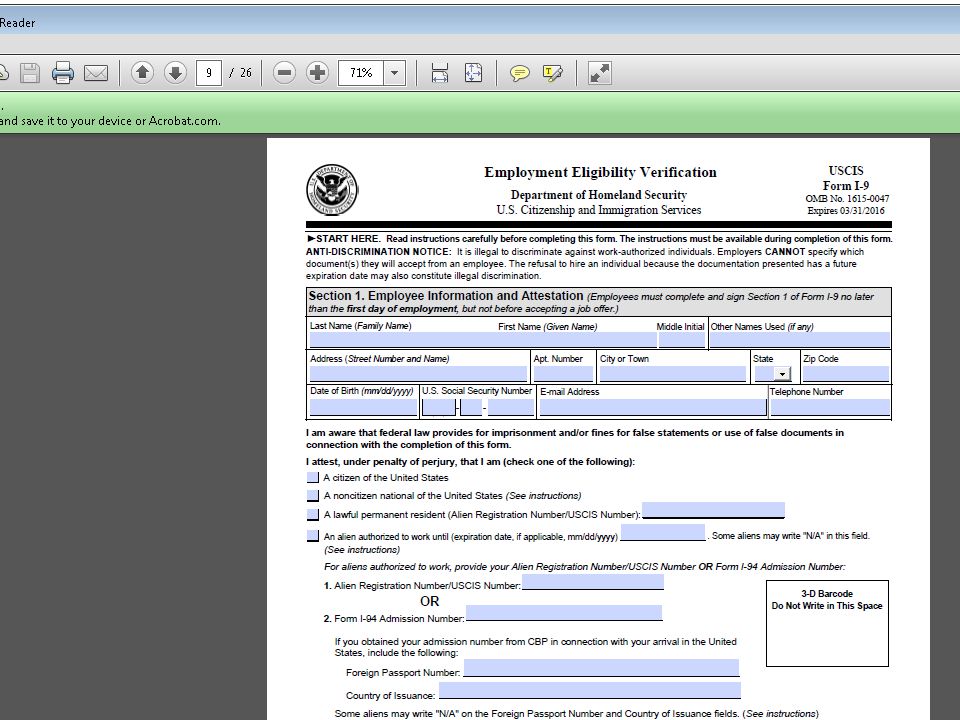Go to next page arrow

[175, 73]
